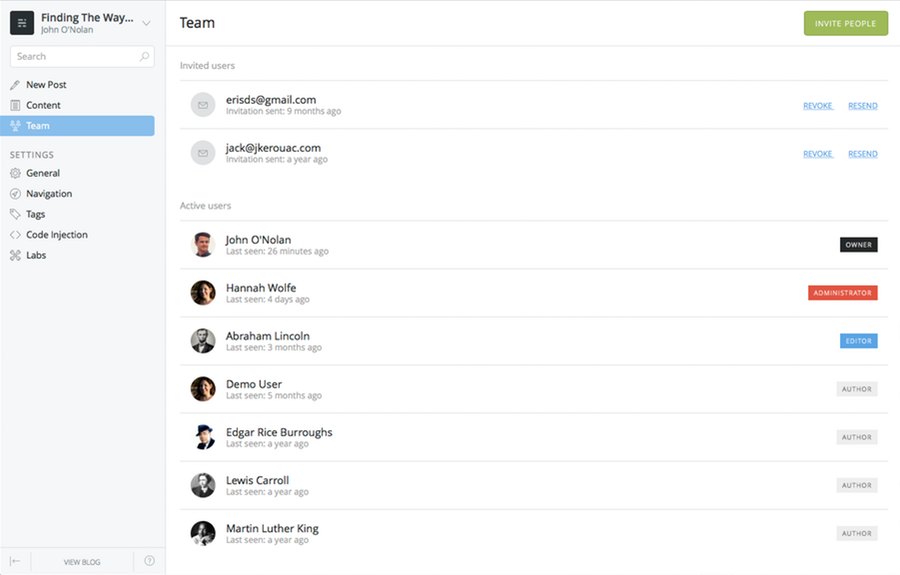
Task: Expand the blog name dropdown chevron
Action: coord(146,24)
